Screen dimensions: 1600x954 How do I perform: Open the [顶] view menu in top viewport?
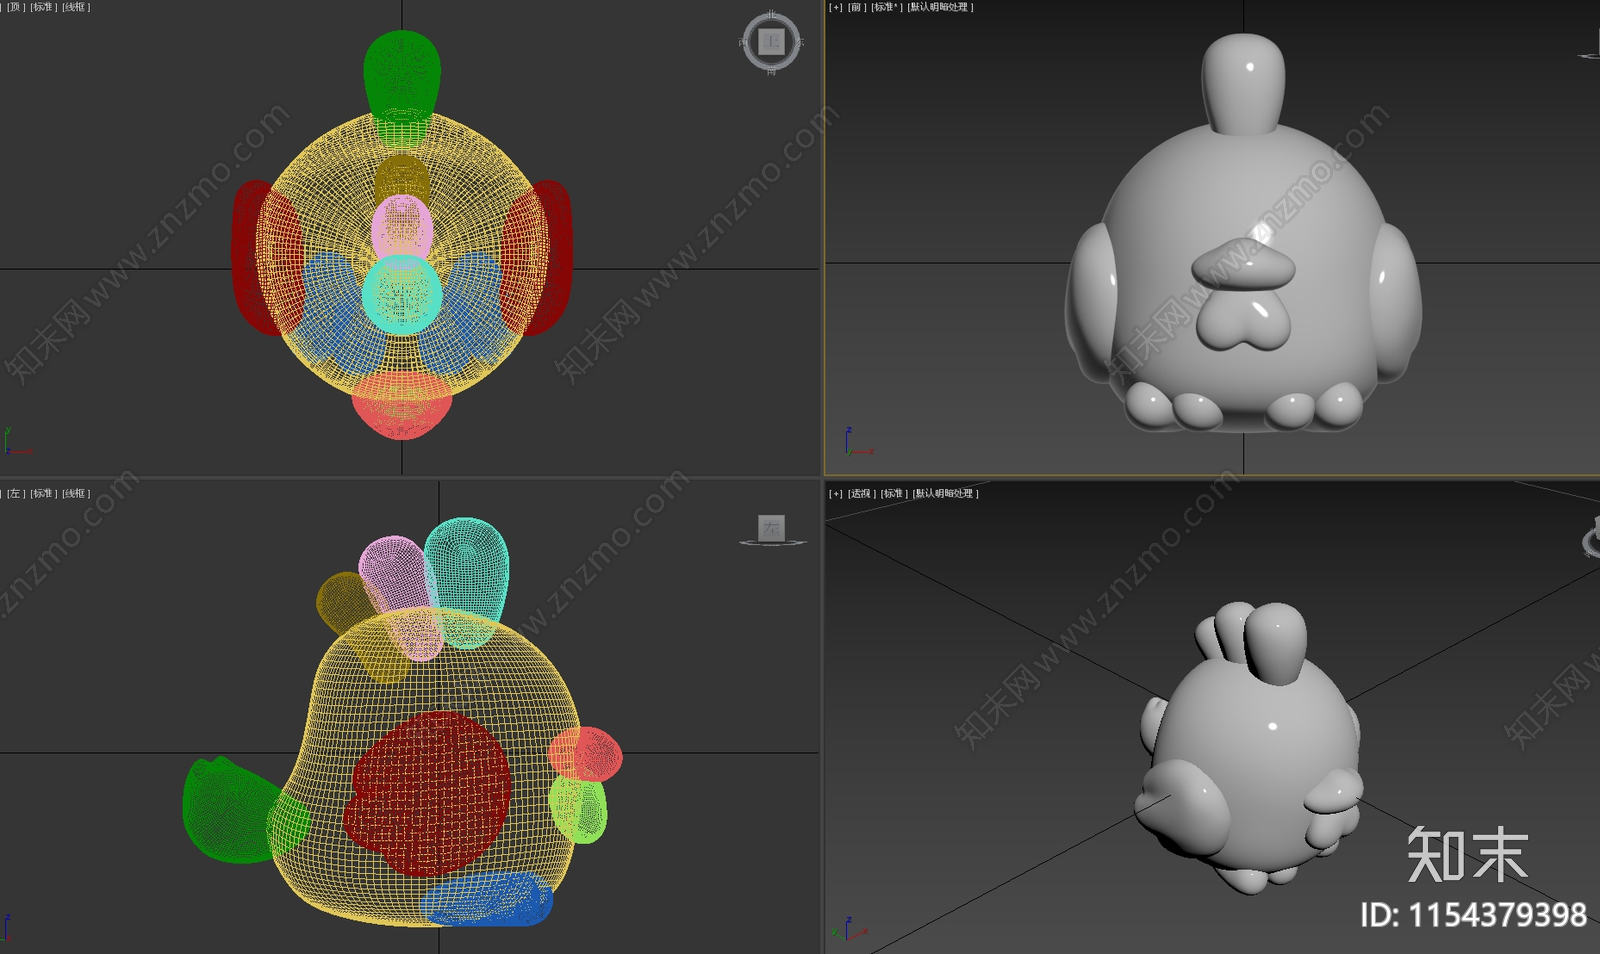tap(15, 7)
